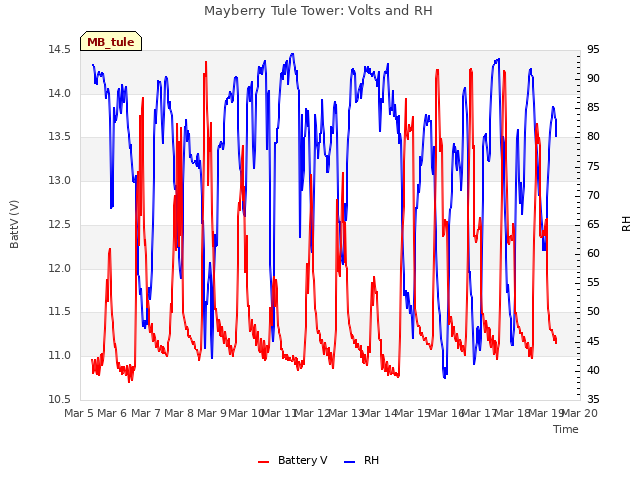640x480 pixels.
Task: Click the 55 right axis value
Action: coord(593,282)
